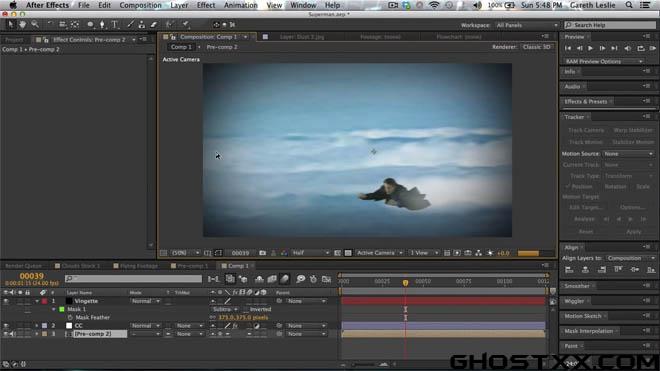Toggle Motion Blur enable in timeline

pos(285,279)
